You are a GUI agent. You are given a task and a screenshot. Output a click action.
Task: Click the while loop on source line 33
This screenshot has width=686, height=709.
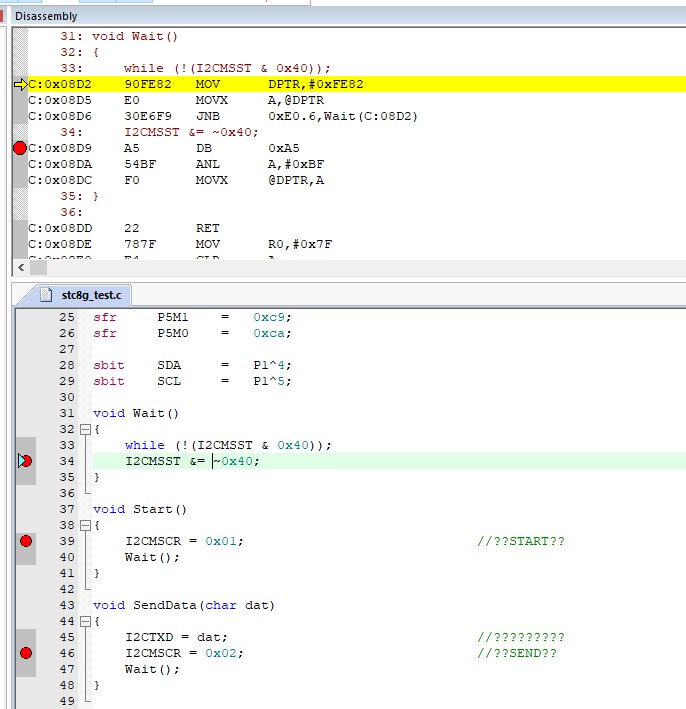[228, 445]
